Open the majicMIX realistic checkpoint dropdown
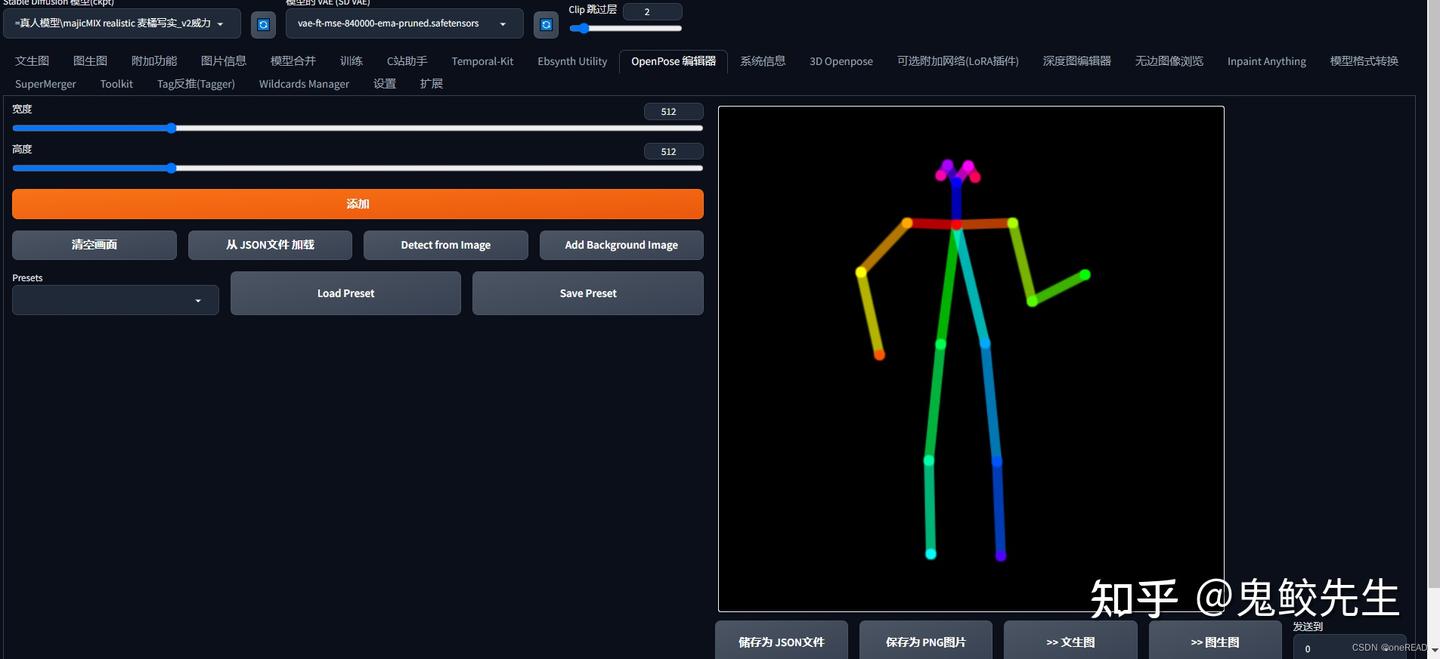The width and height of the screenshot is (1440, 659). (x=122, y=24)
